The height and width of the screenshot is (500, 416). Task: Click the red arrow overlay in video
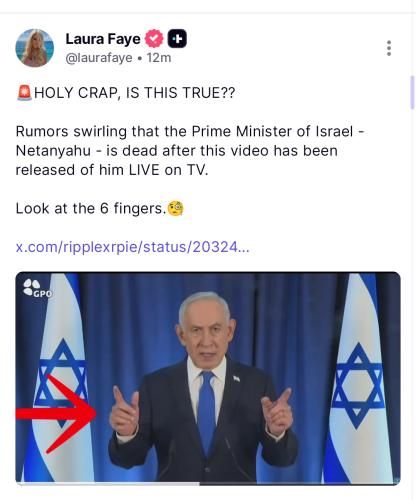pos(56,413)
